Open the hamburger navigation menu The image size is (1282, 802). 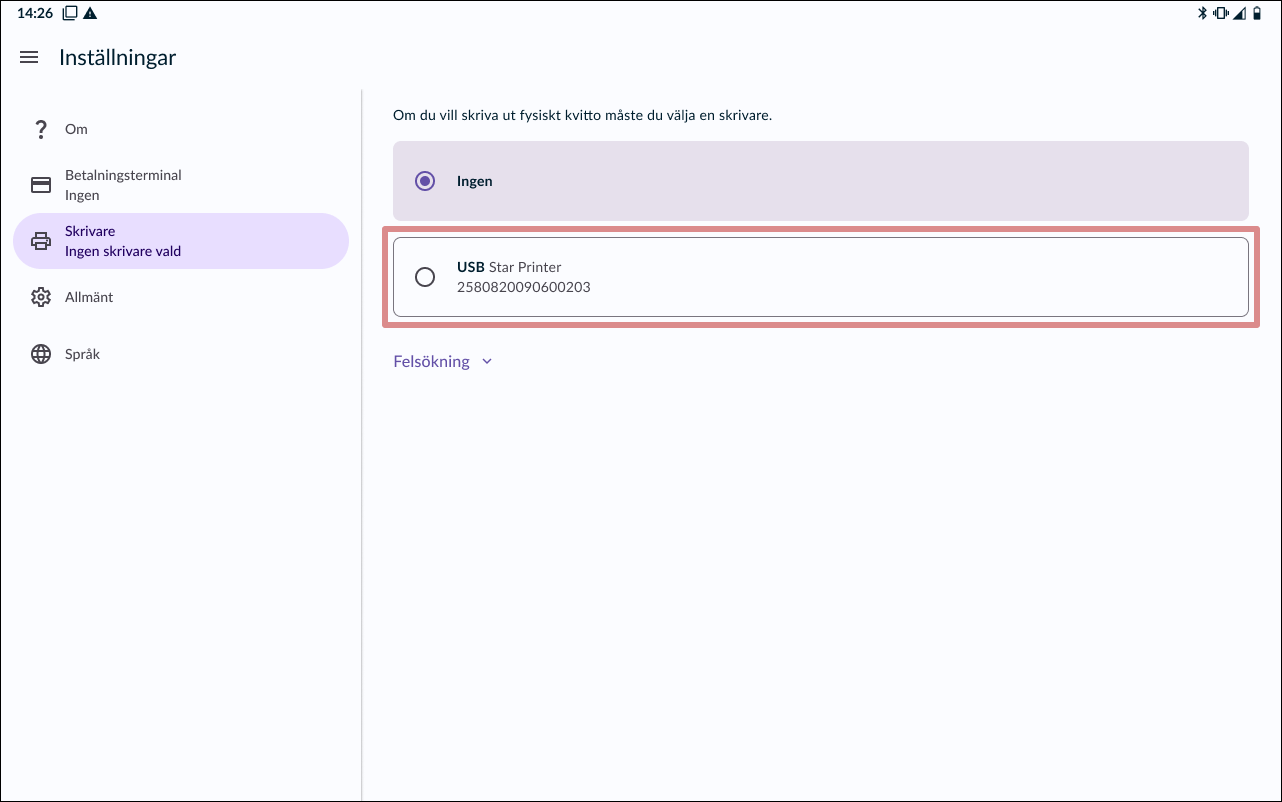click(x=29, y=58)
